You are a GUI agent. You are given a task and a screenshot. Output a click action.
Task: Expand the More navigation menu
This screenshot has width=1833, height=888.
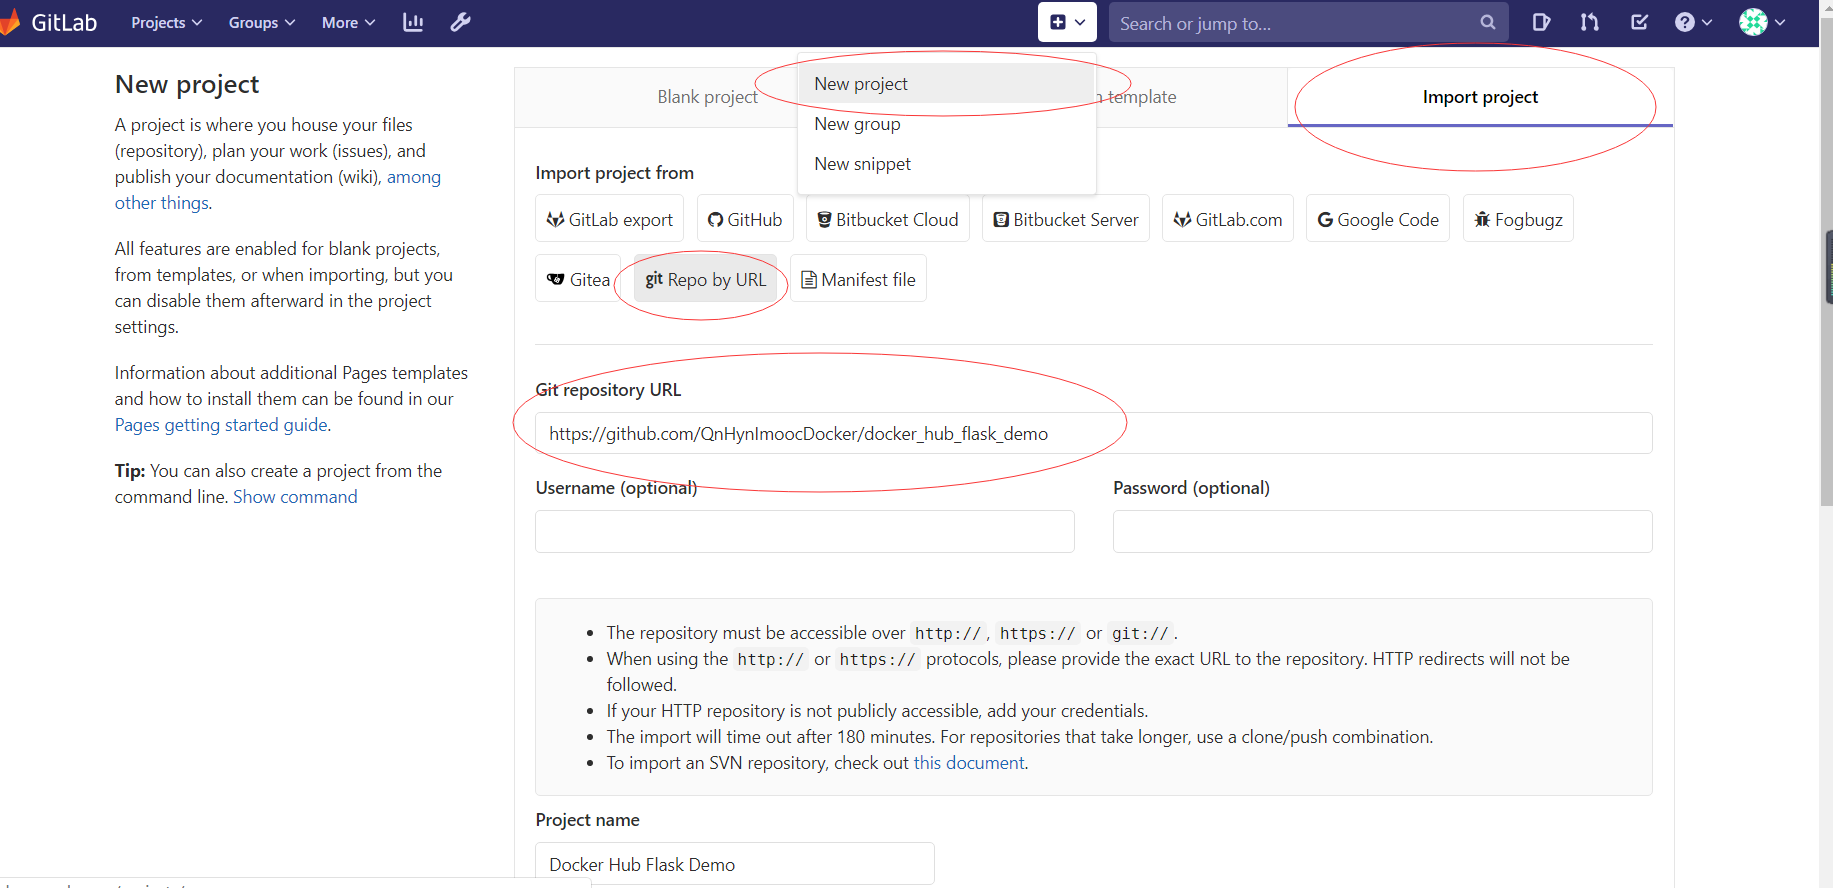(x=348, y=22)
